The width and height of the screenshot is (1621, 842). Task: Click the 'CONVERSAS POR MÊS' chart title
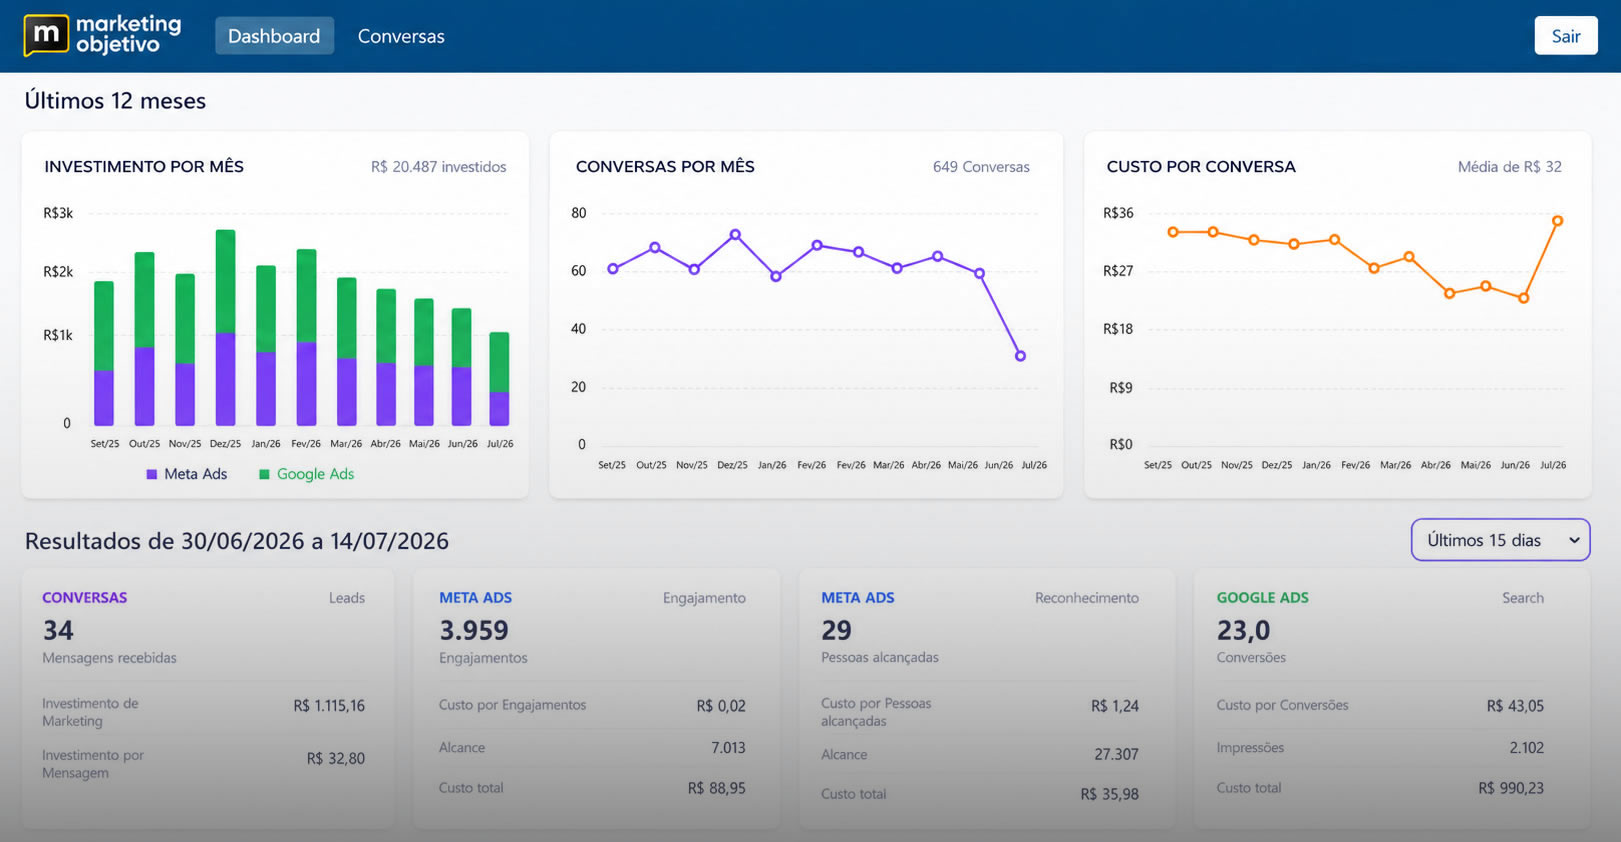click(x=665, y=167)
